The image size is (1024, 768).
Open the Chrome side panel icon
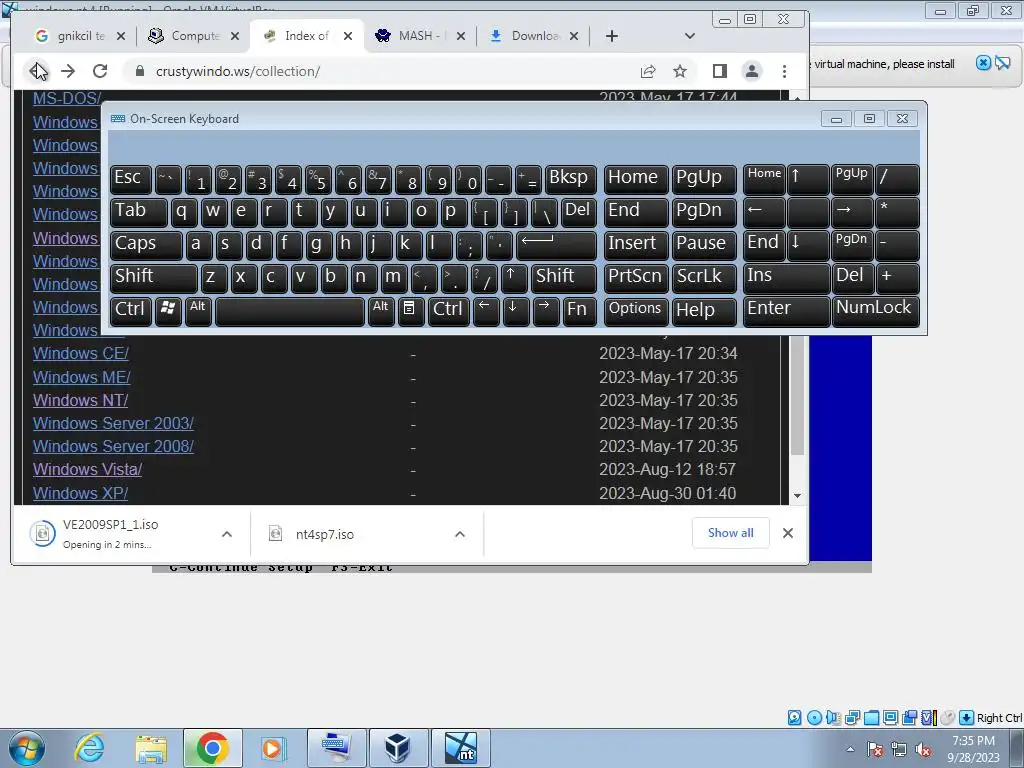click(x=720, y=71)
